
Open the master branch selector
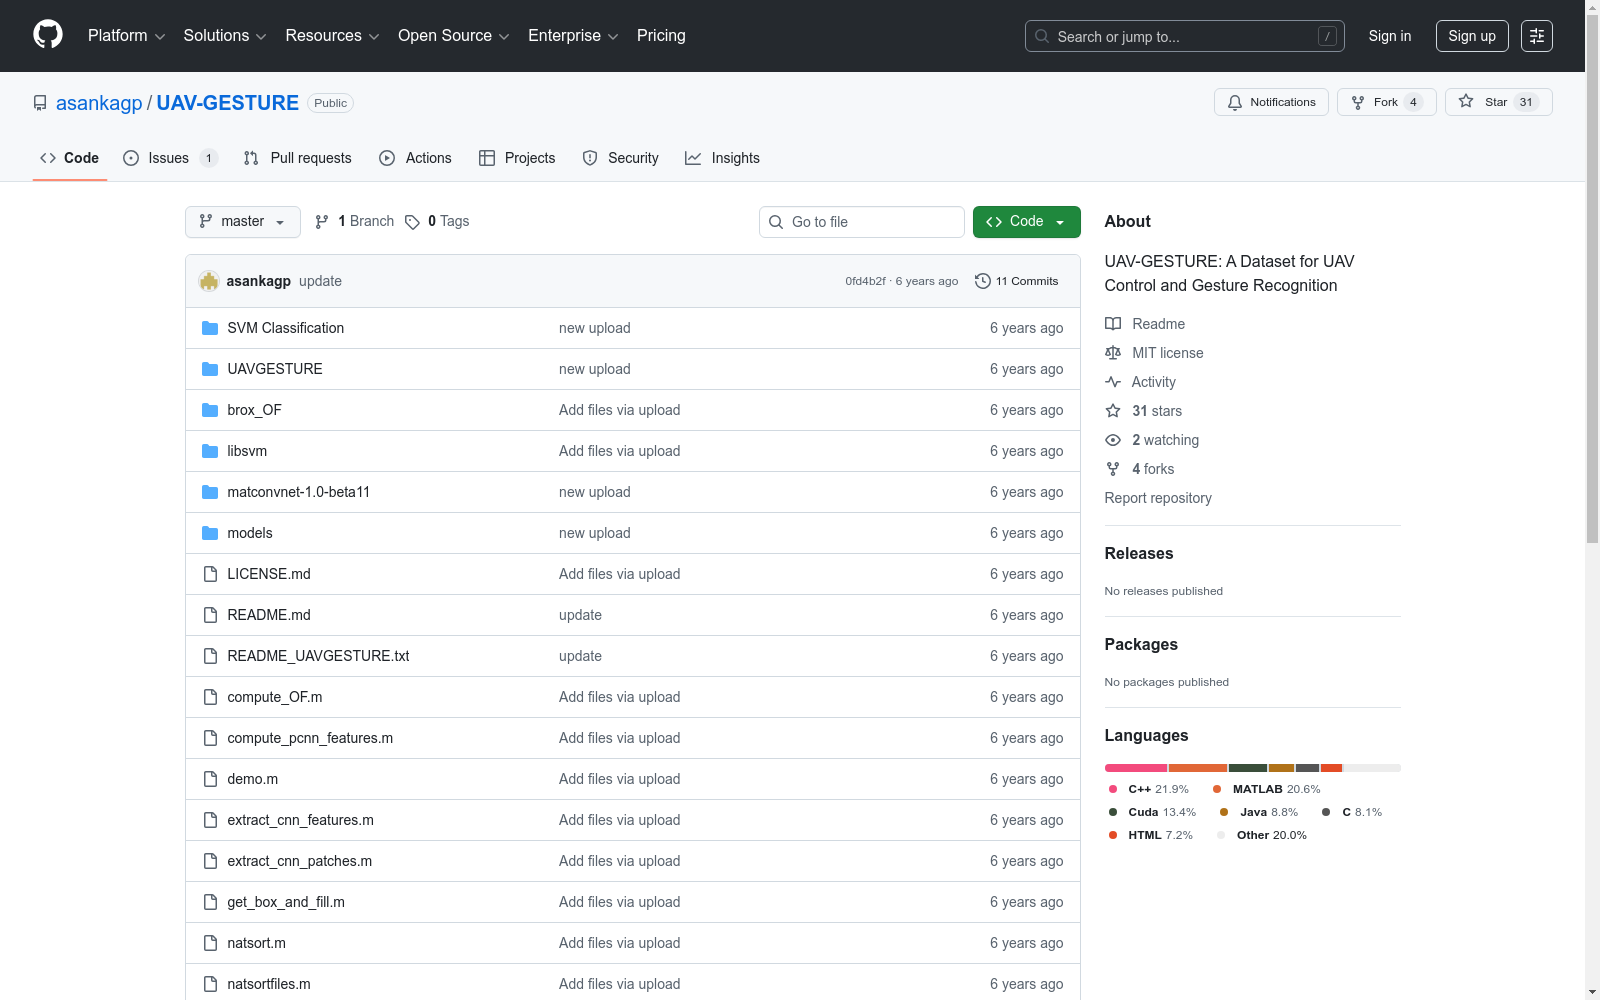click(243, 222)
